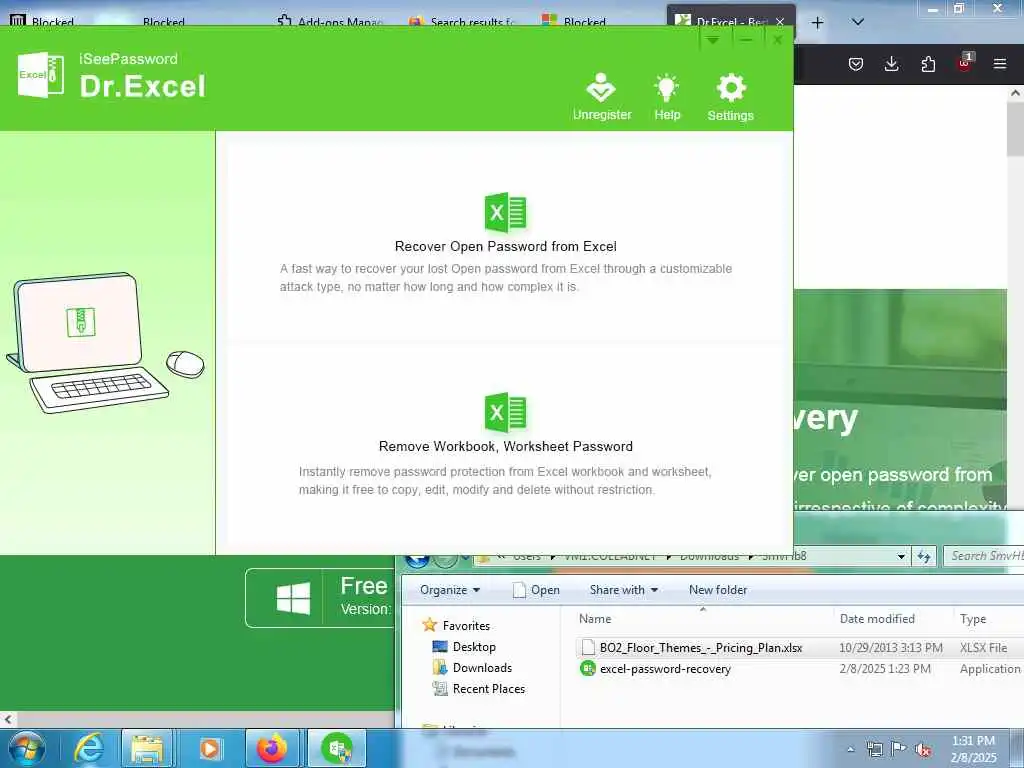Open the Dr.Excel title bar dropdown menu arrow
The width and height of the screenshot is (1024, 768).
712,40
